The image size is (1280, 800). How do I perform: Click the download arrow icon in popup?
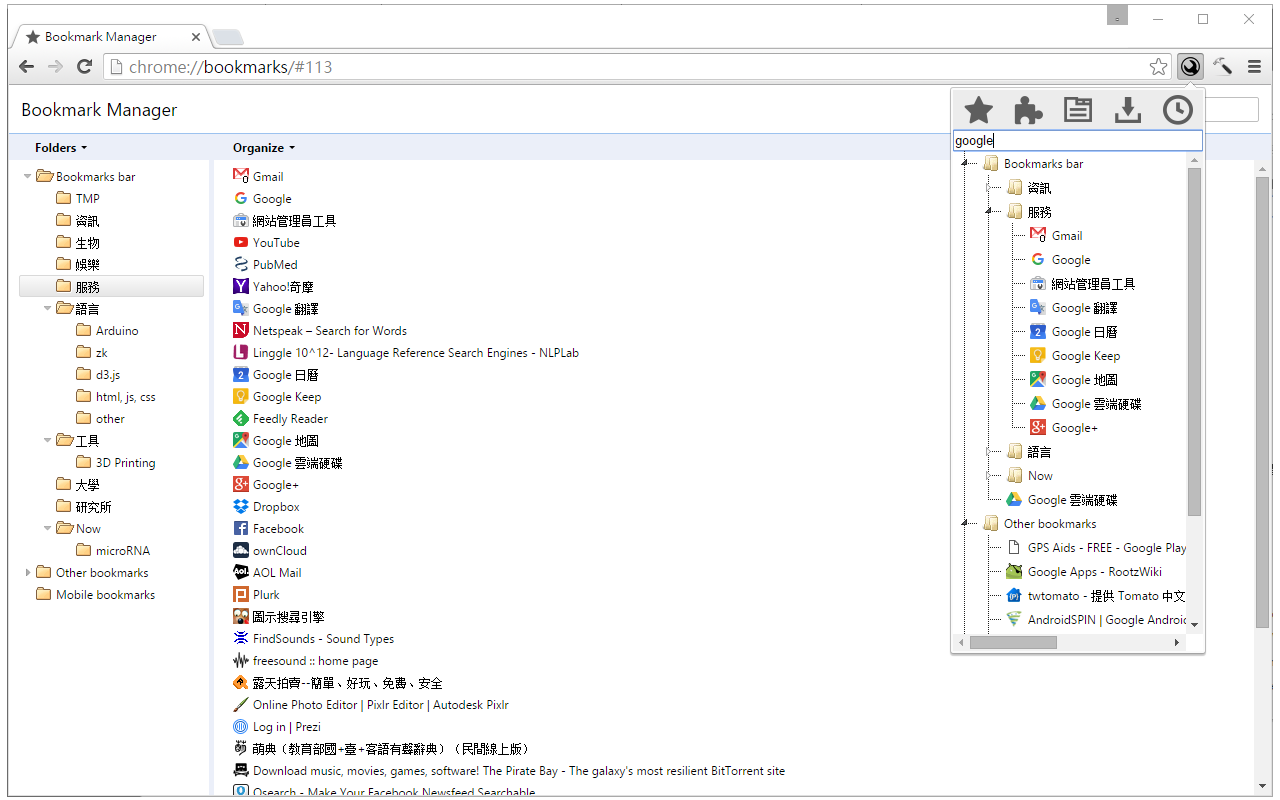point(1127,110)
